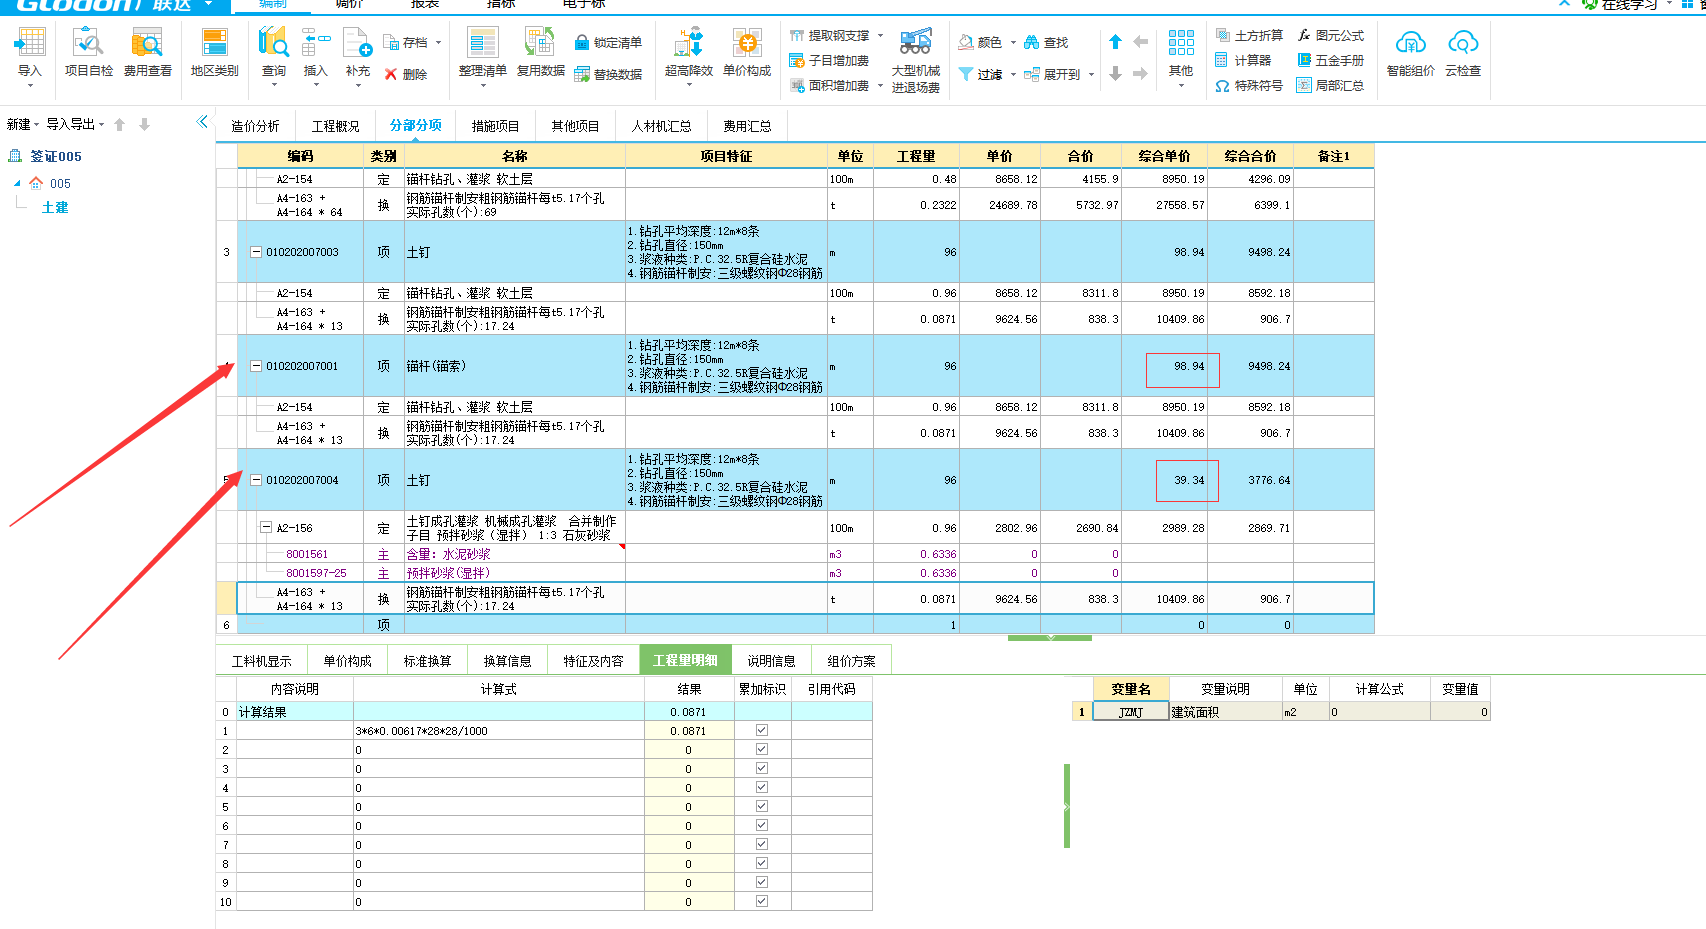Switch to 费用汇总 tab
This screenshot has width=1706, height=929.
[x=747, y=126]
